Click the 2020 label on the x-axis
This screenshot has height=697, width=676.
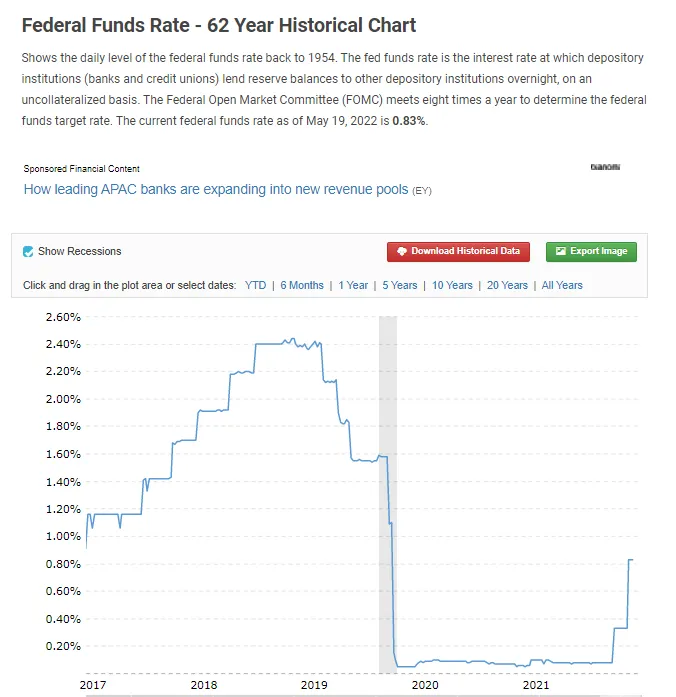click(425, 685)
